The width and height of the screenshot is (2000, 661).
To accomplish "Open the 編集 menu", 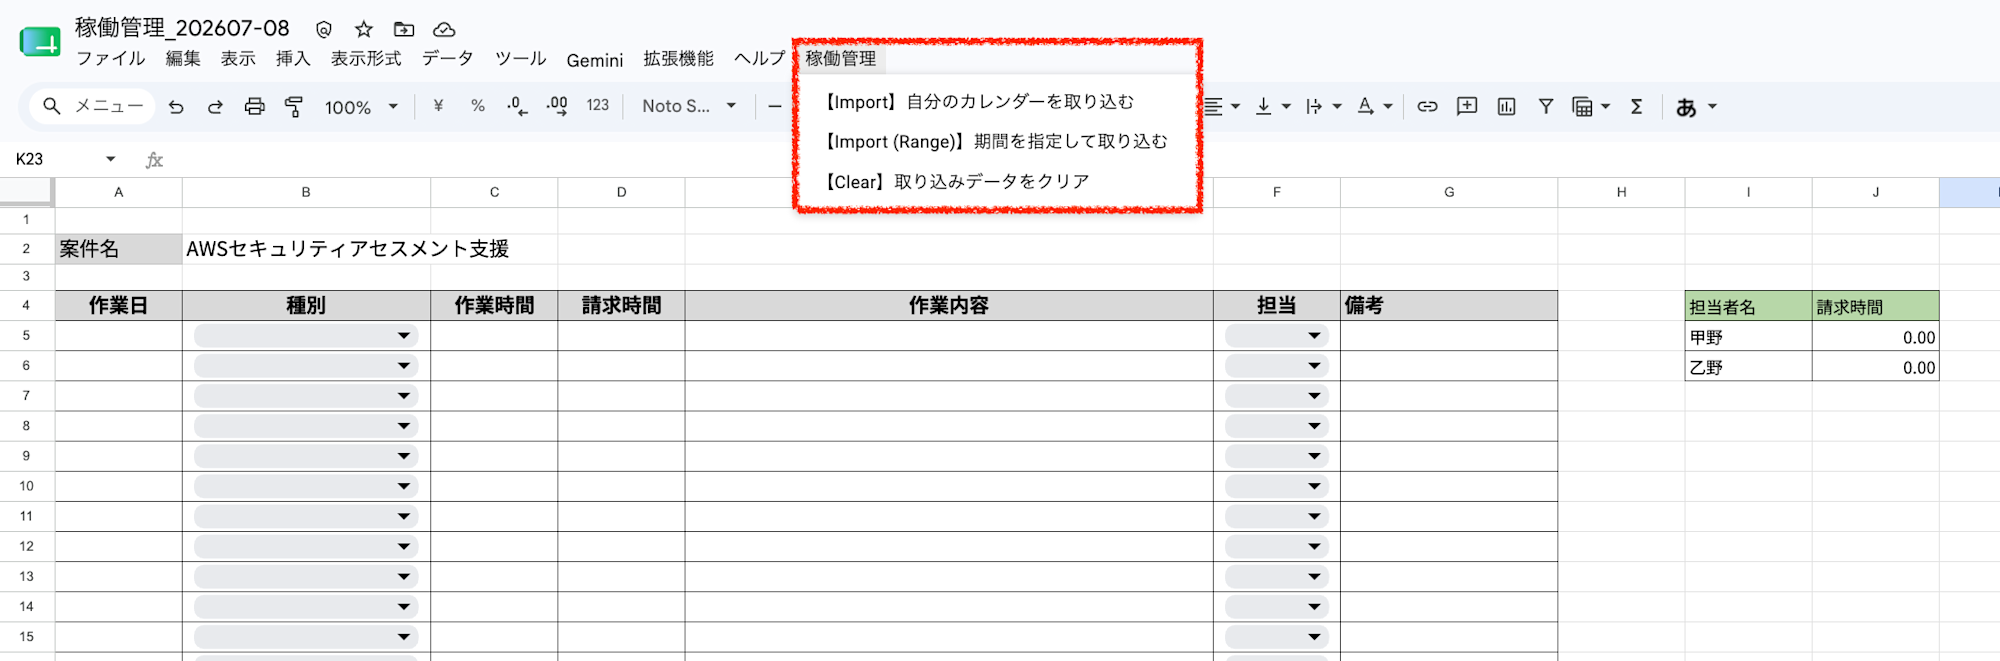I will [x=183, y=59].
